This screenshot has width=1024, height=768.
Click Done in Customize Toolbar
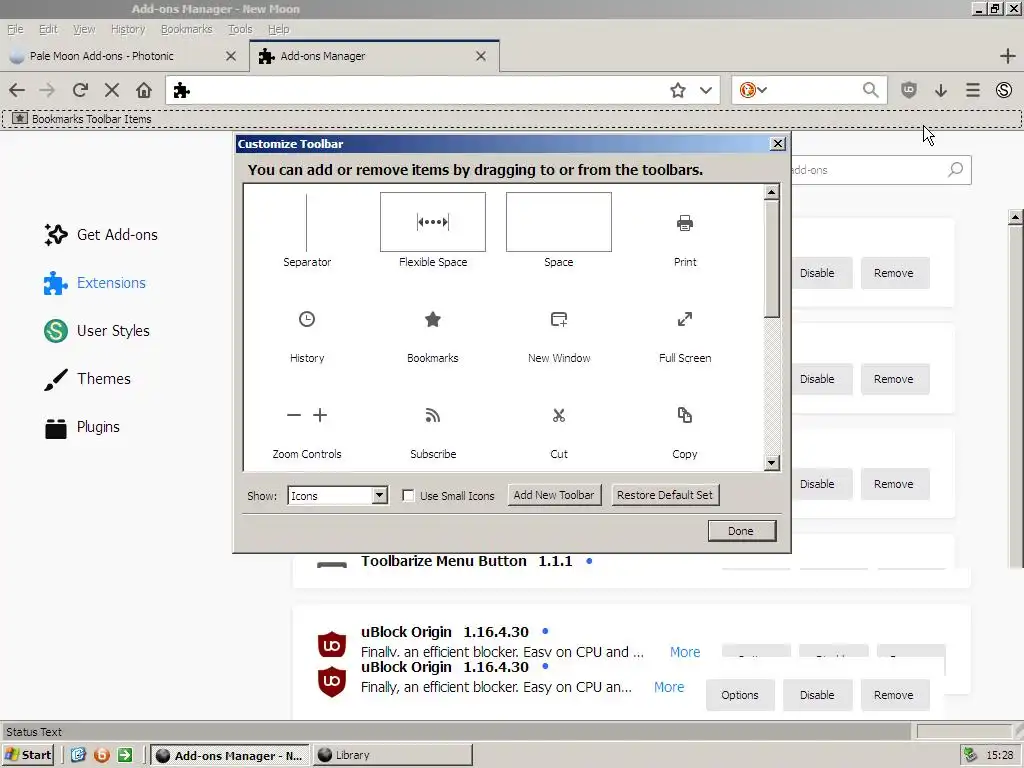741,531
